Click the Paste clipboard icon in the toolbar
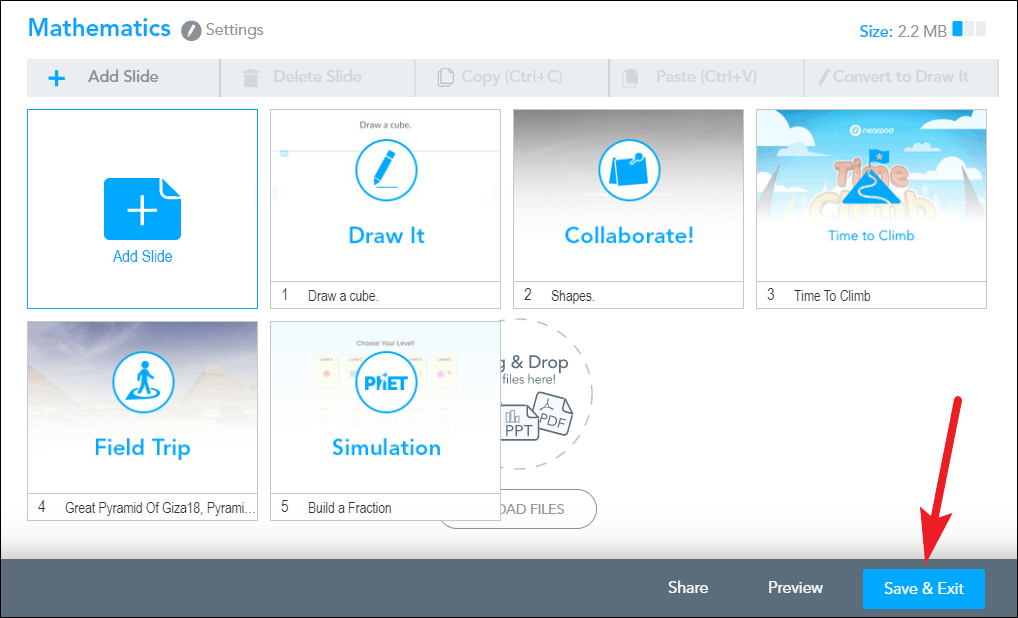1018x618 pixels. (630, 78)
